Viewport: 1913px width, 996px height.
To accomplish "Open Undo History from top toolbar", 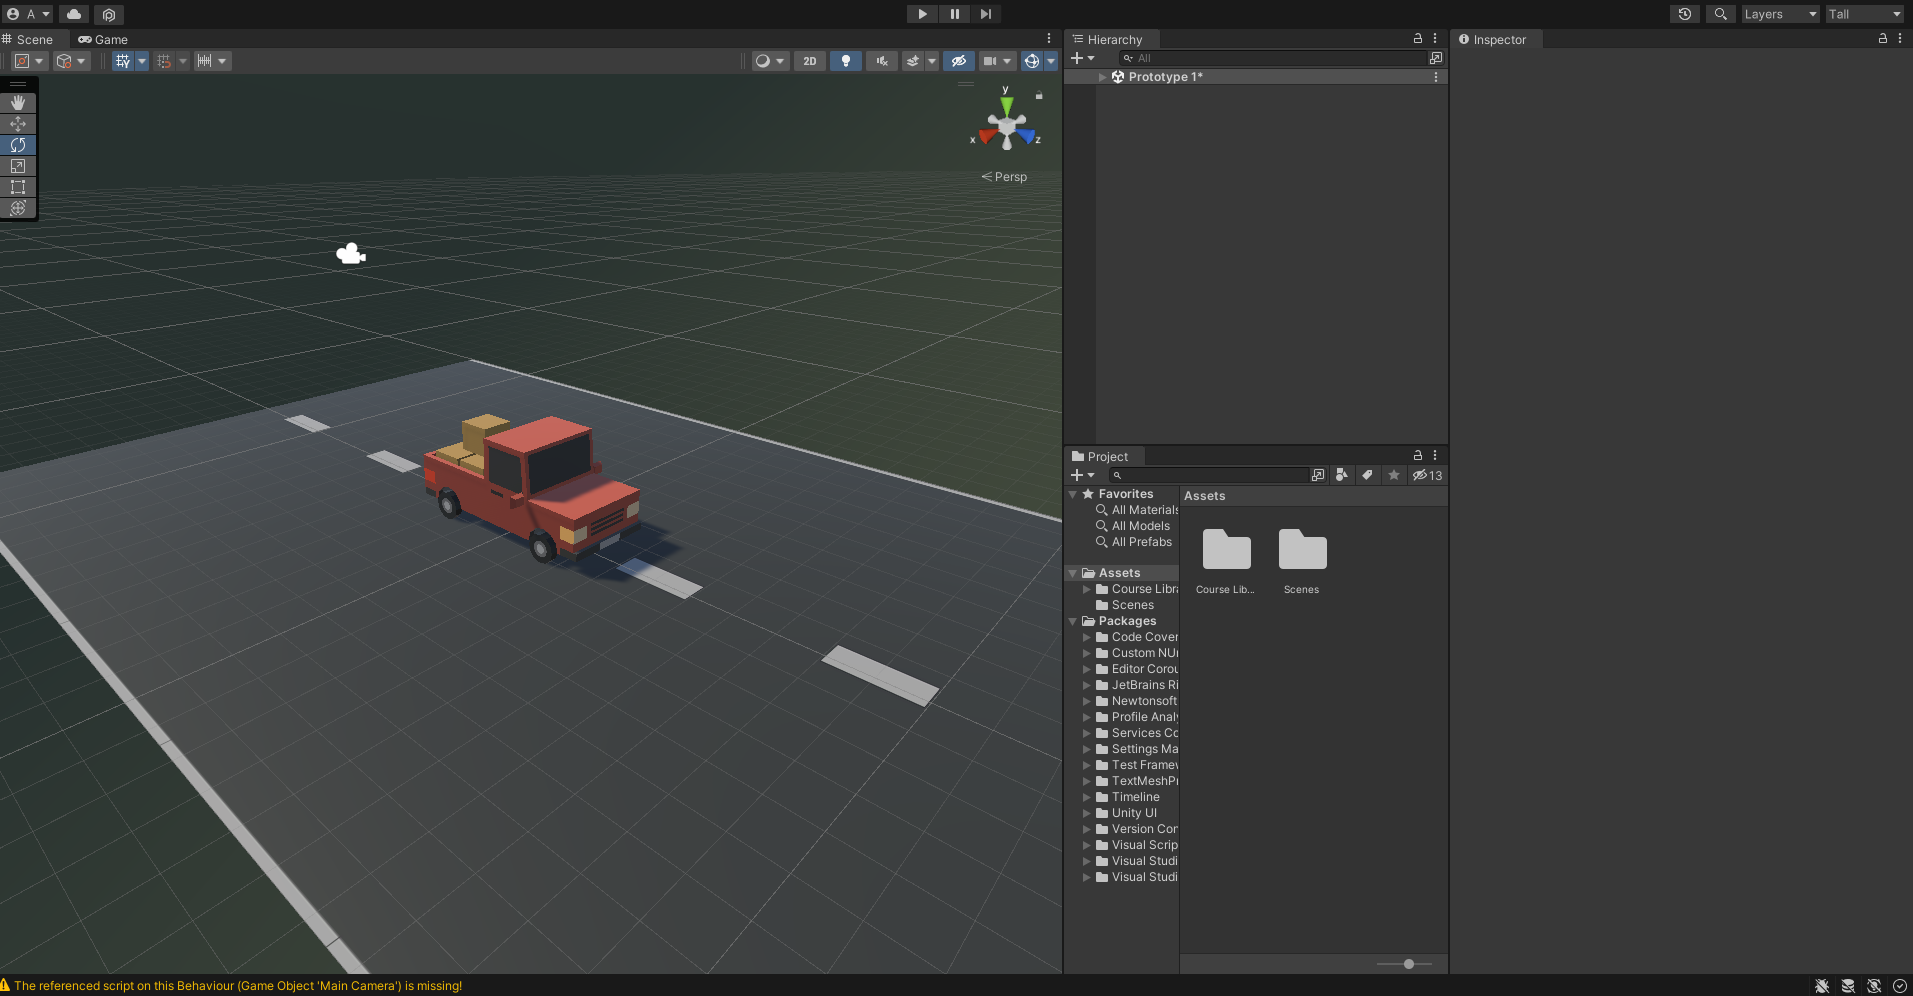I will [x=1685, y=14].
